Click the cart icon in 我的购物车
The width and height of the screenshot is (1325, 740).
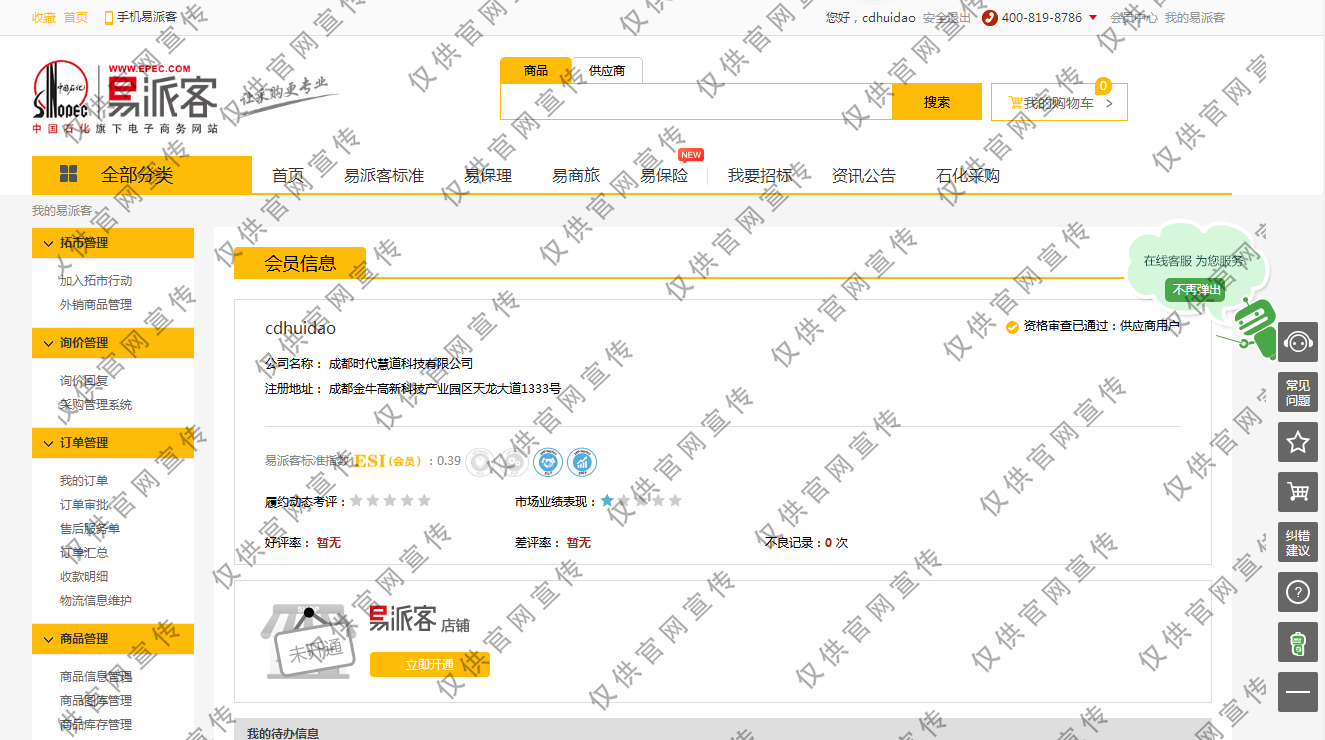click(1015, 102)
